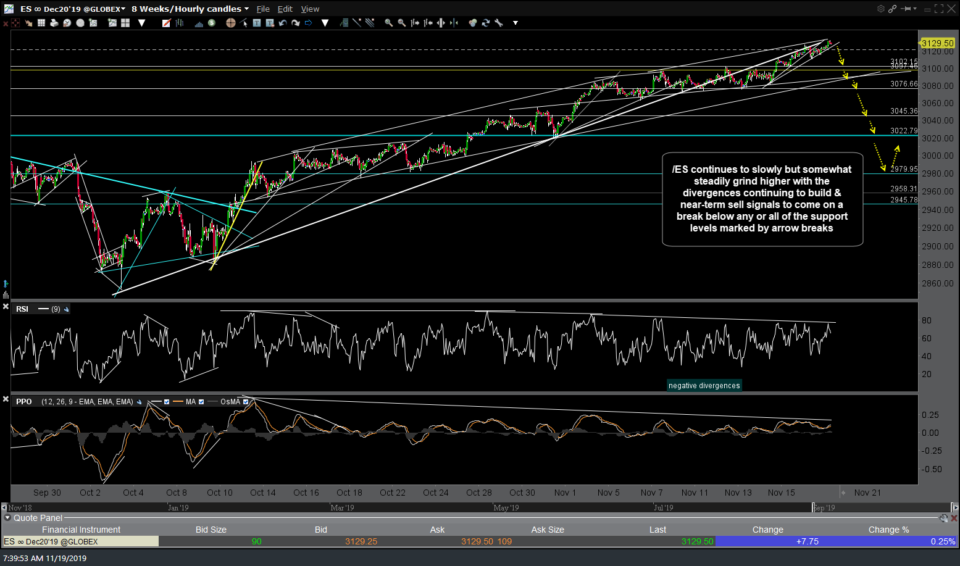Click the first text annotation T icon
Viewport: 960px width, 566px height.
pyautogui.click(x=257, y=23)
